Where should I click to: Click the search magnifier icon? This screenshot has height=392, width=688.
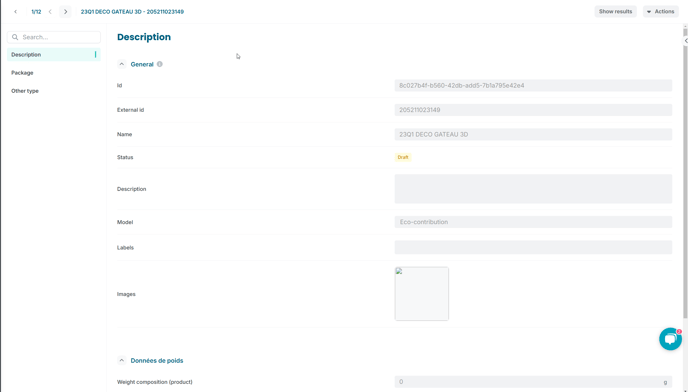coord(15,37)
